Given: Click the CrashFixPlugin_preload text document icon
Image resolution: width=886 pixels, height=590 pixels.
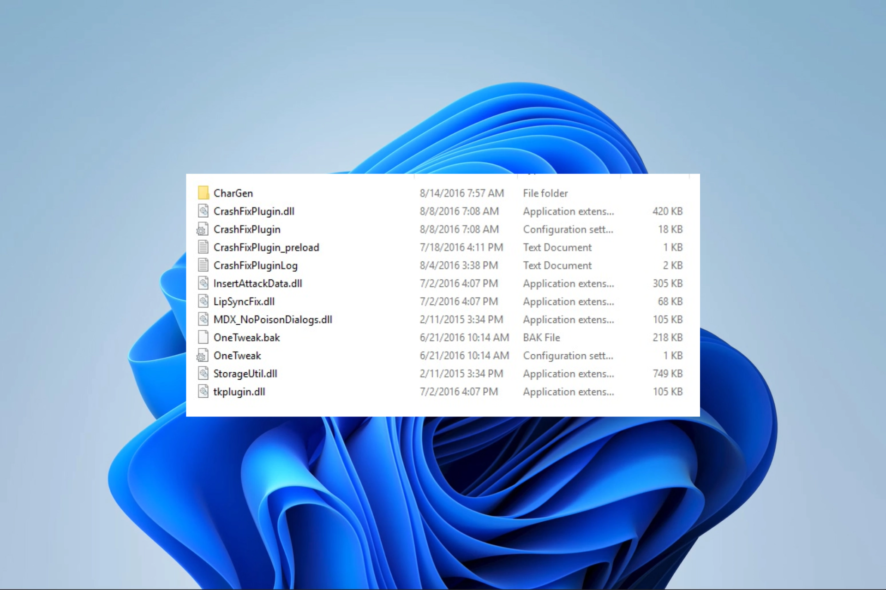Looking at the screenshot, I should coord(203,248).
